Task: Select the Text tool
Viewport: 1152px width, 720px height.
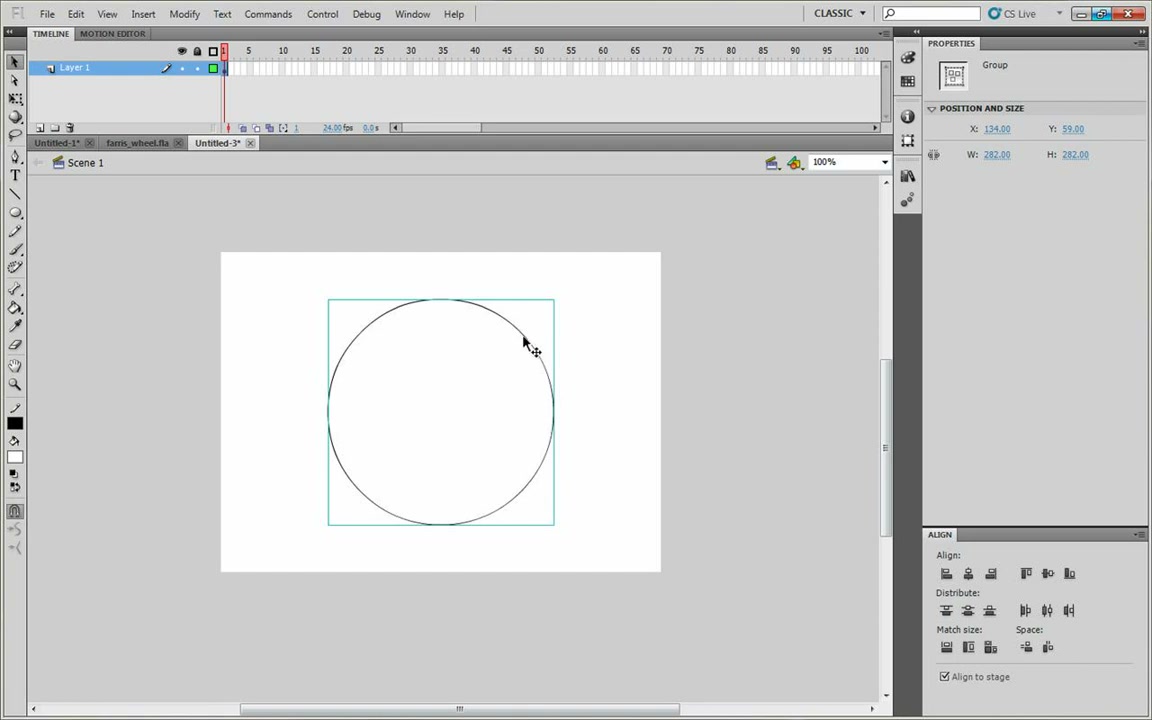Action: coord(15,176)
